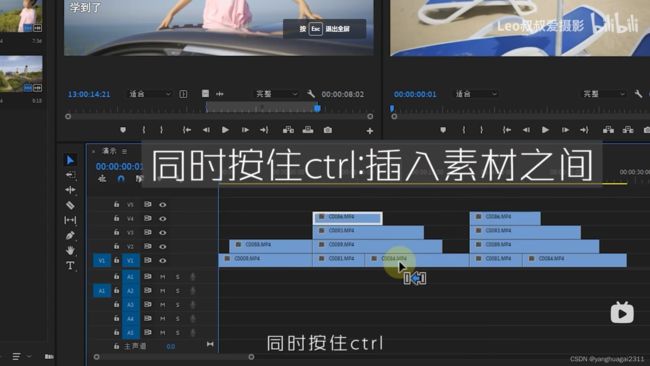Screen dimensions: 650x366
Task: Play sequence in Program monitor
Action: (x=545, y=130)
